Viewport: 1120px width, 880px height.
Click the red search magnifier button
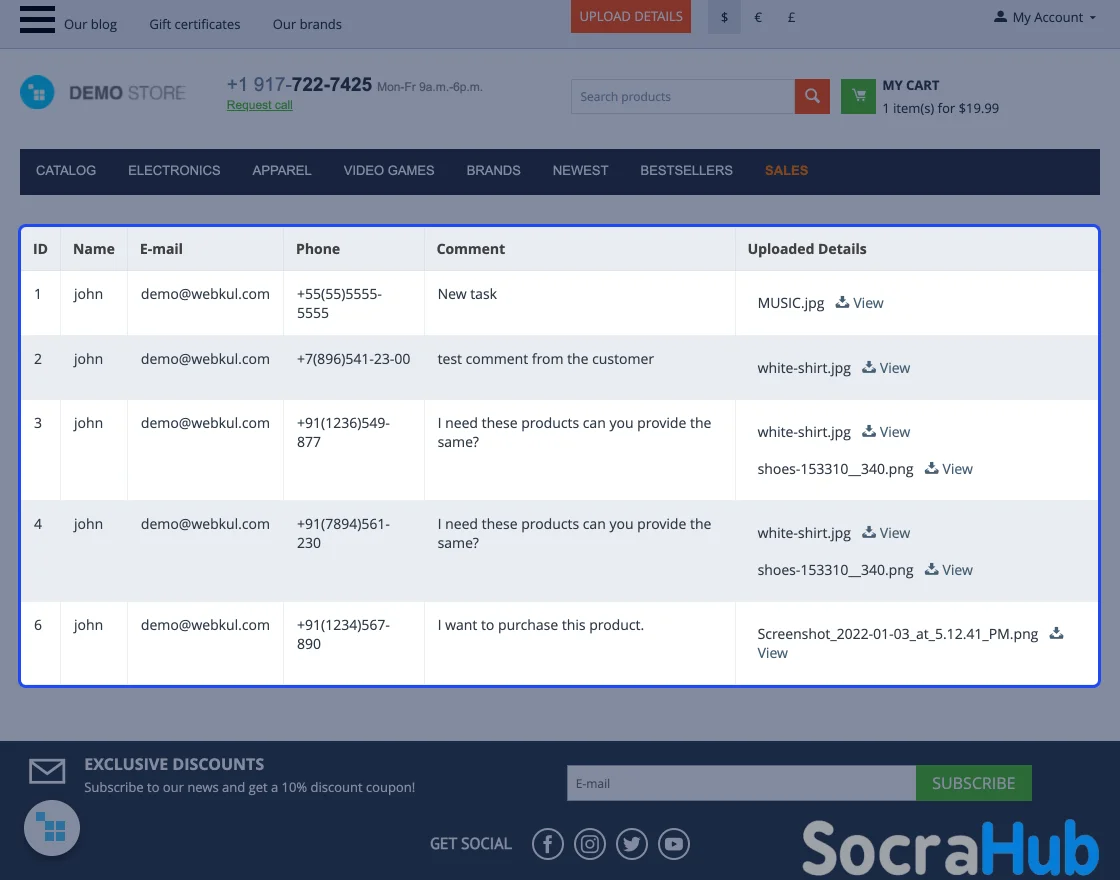click(x=812, y=97)
